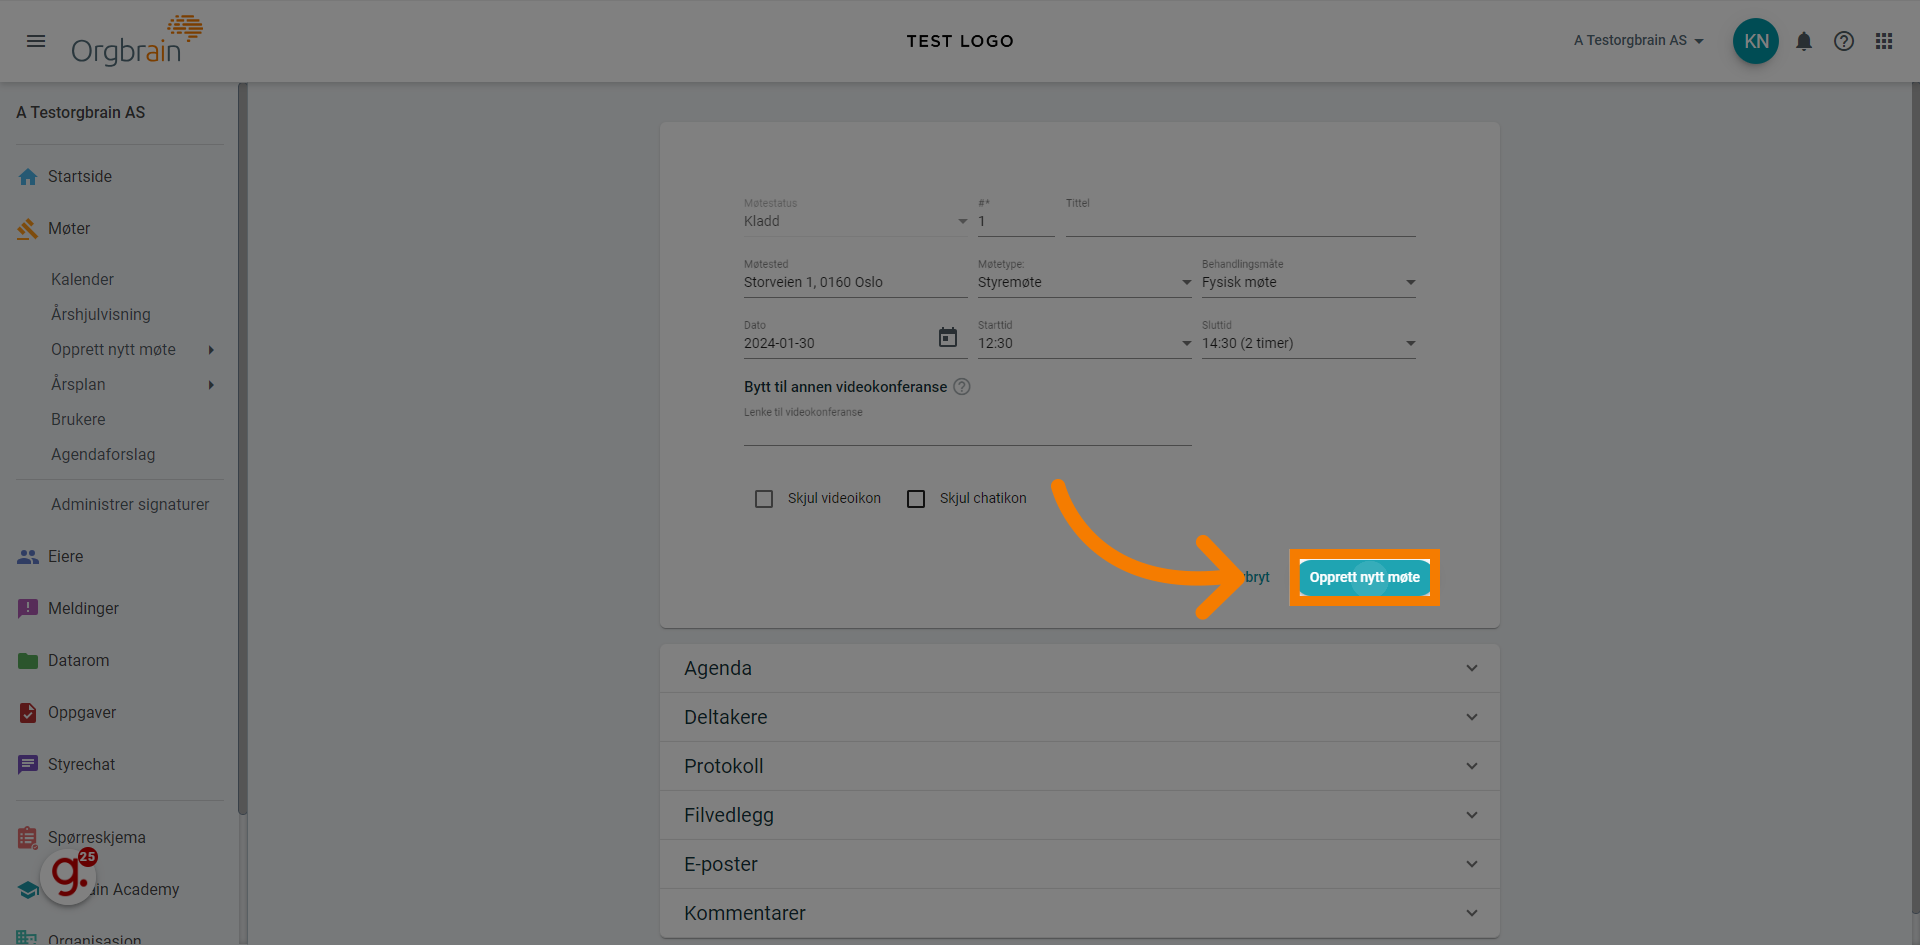Click the Eiere people icon

click(x=28, y=557)
